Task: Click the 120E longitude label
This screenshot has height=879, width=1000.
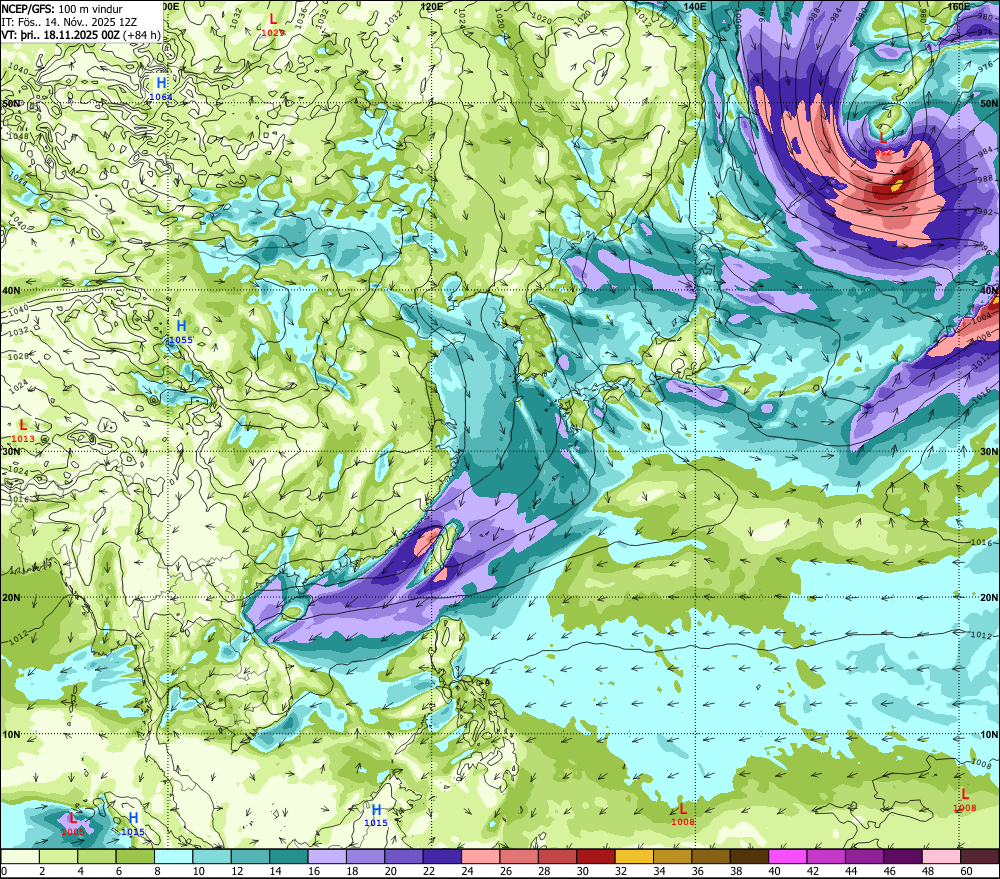Action: coord(432,6)
